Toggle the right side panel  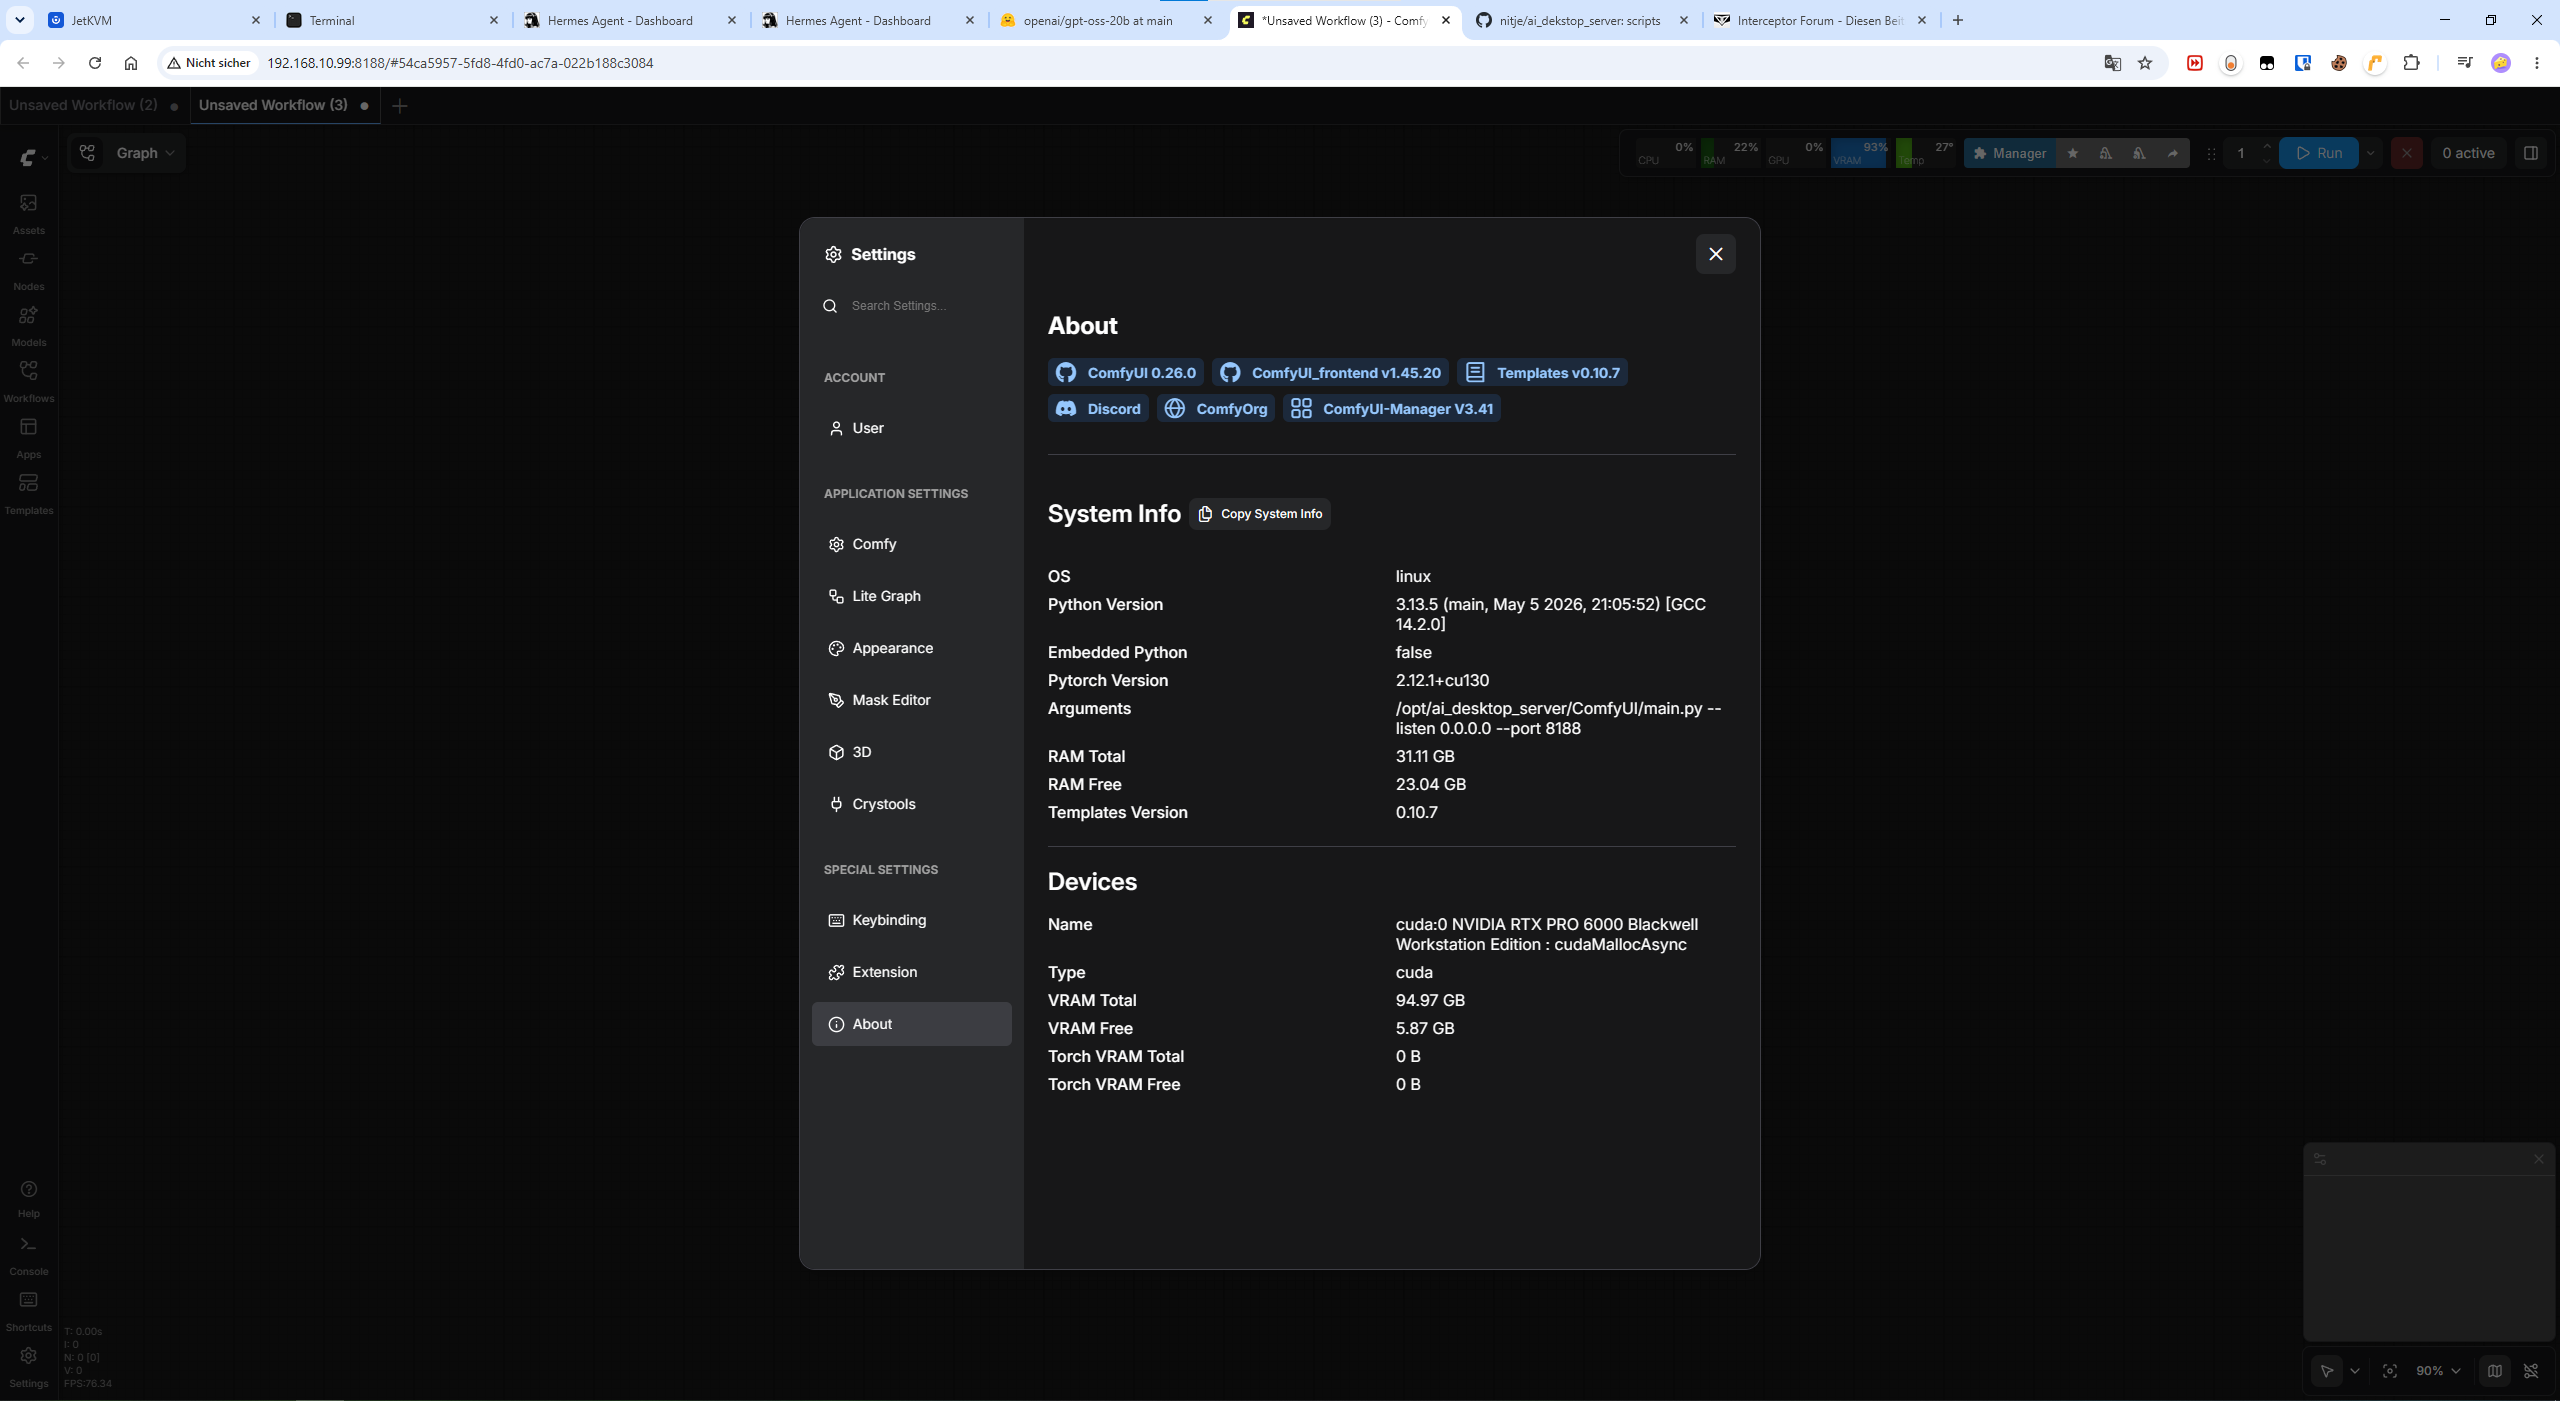coord(2531,153)
